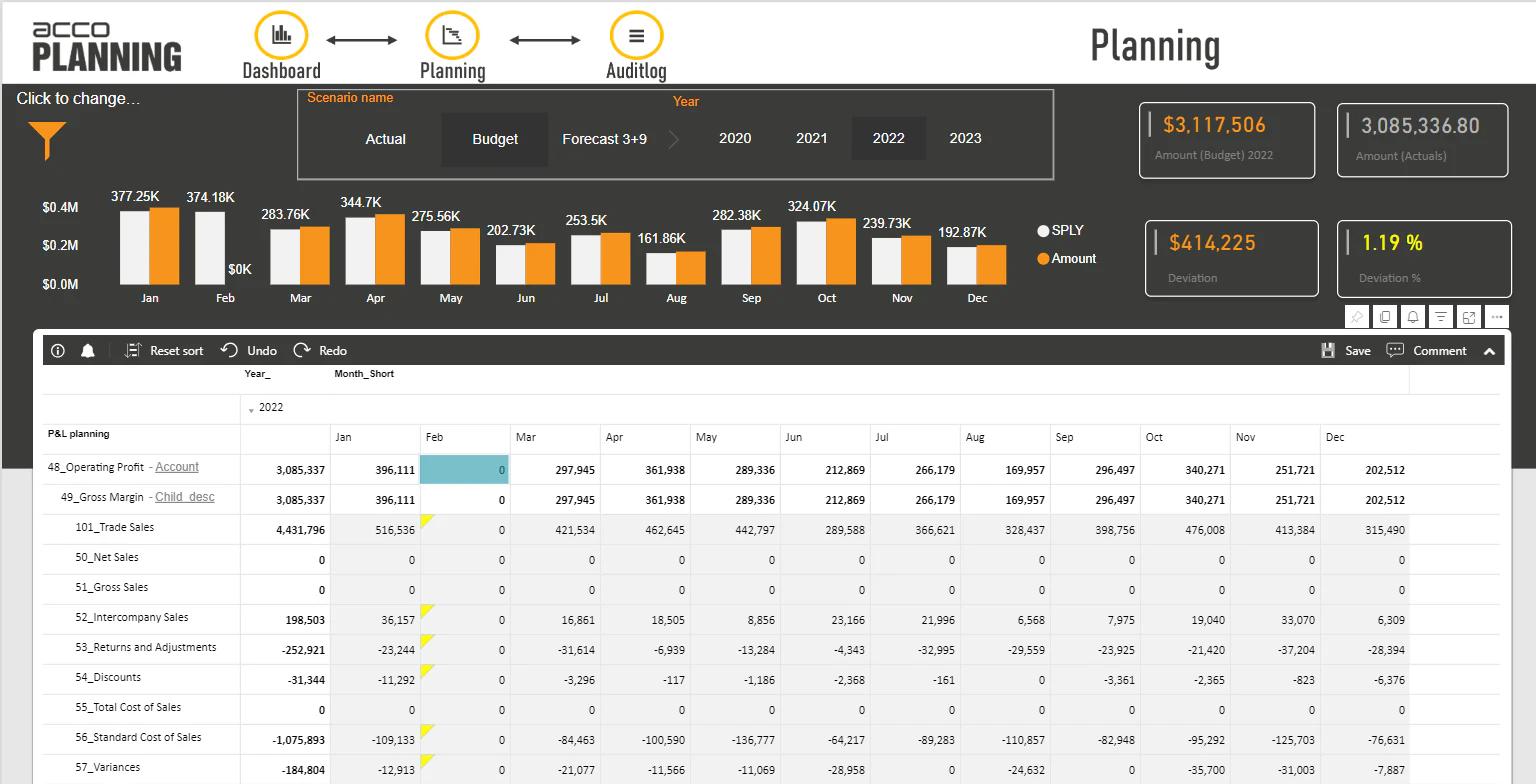Collapse the Comment panel chevron
The height and width of the screenshot is (784, 1536).
coord(1489,350)
